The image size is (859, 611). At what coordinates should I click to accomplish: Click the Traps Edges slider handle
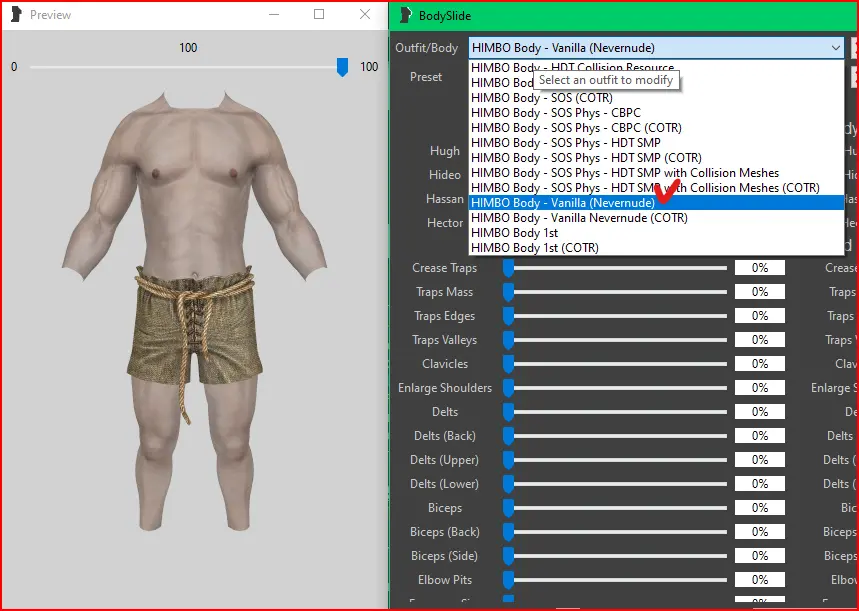pos(508,316)
